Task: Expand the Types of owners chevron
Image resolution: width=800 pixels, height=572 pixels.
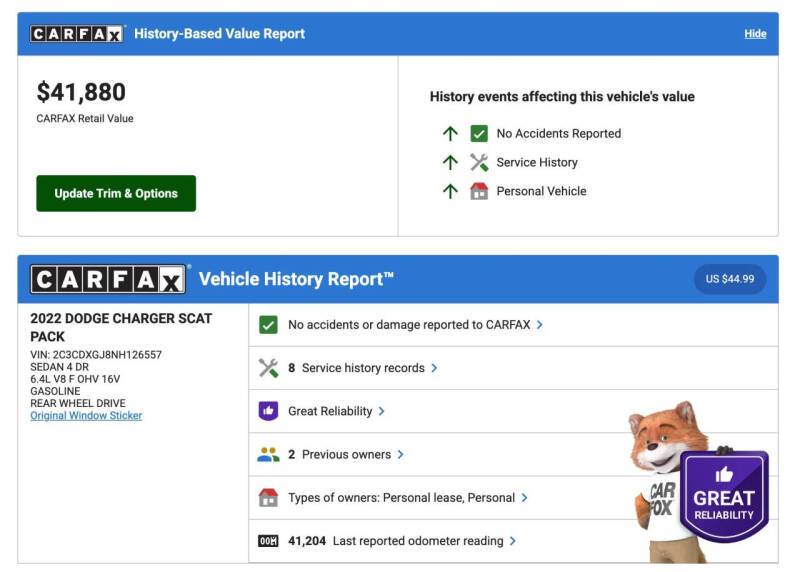Action: (x=524, y=497)
